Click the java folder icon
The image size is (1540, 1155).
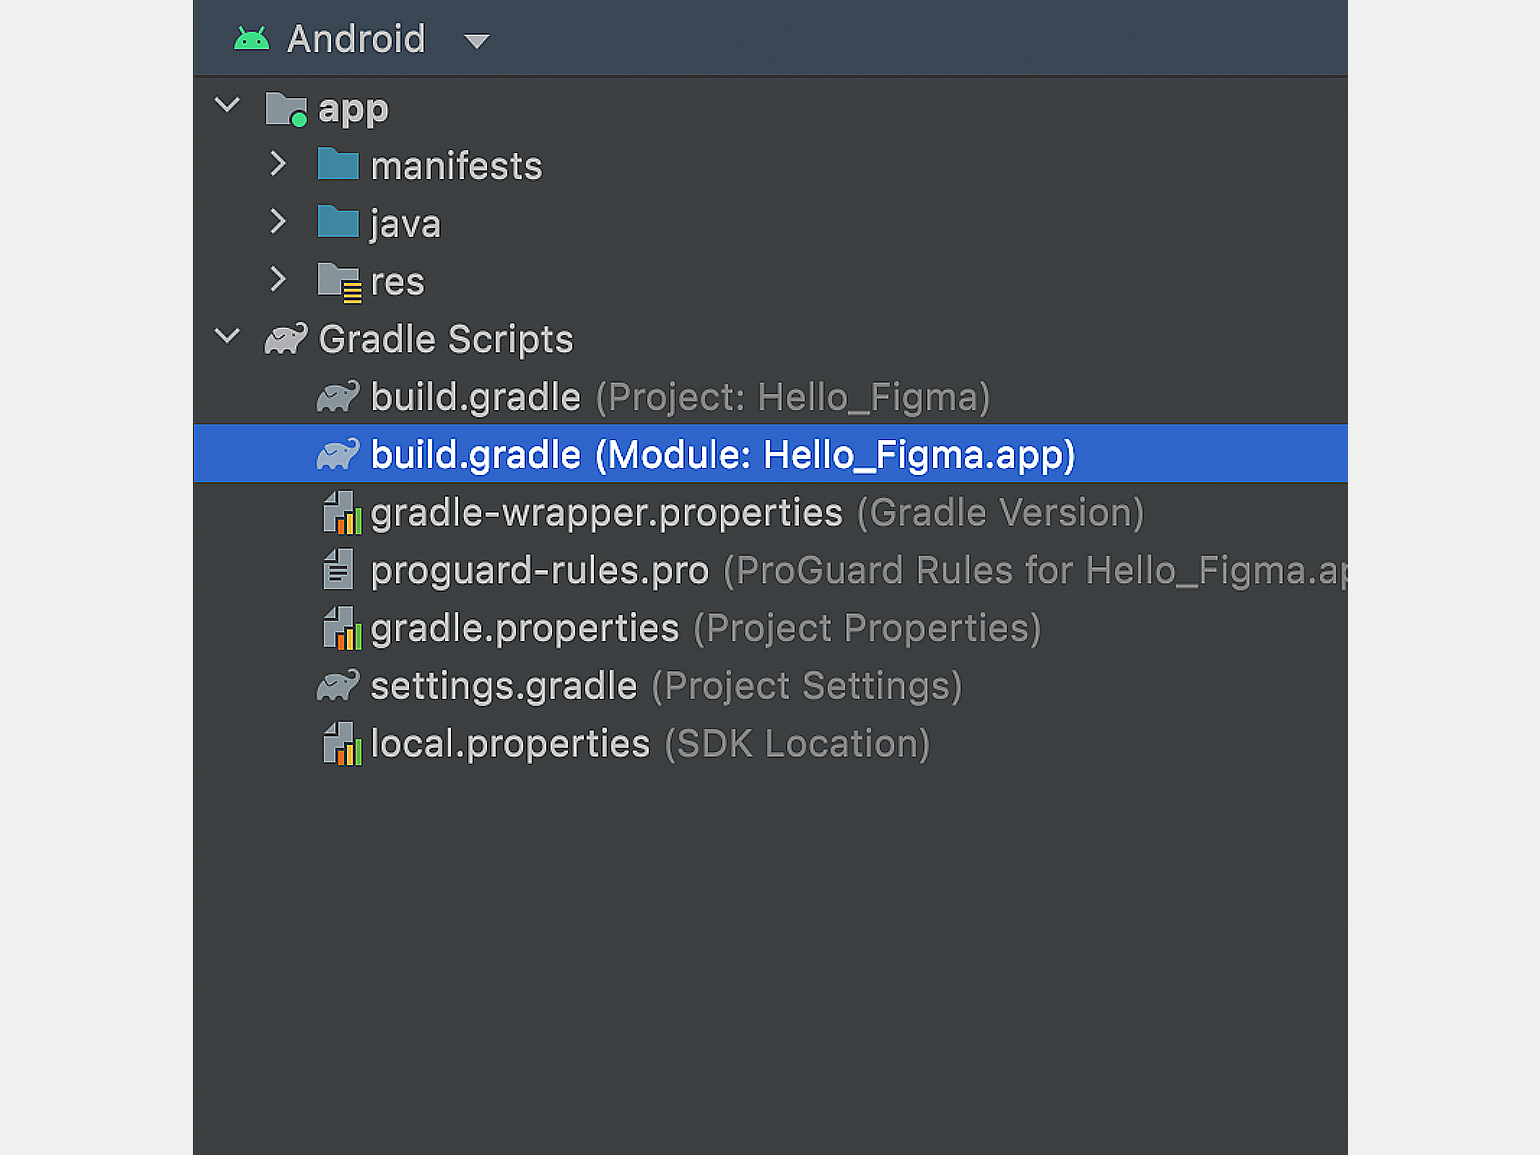coord(338,222)
